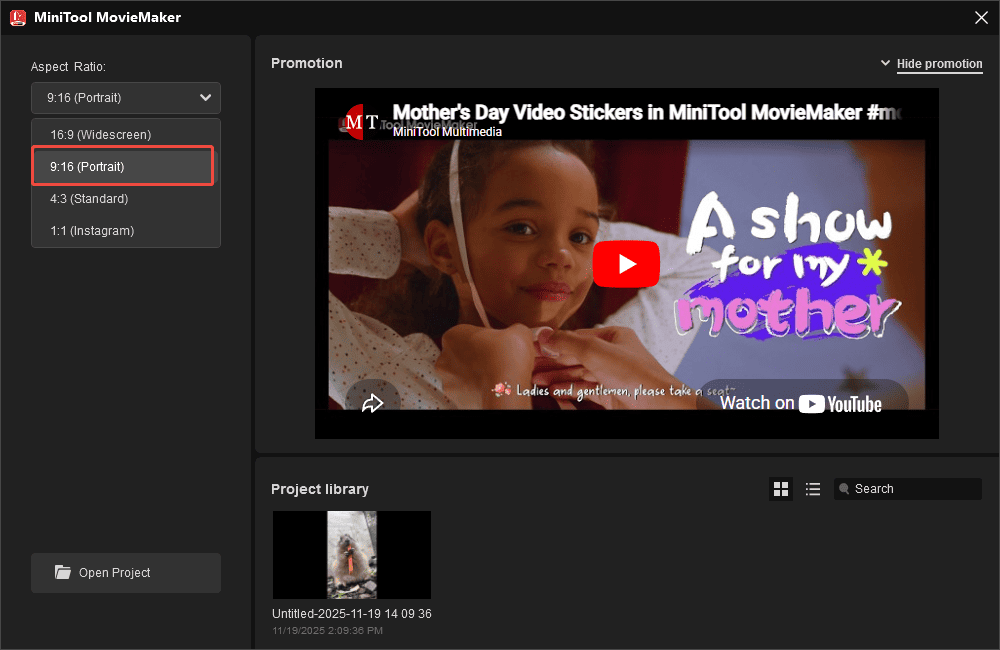Open the Untitled-2025-11-19 project thumbnail

point(351,554)
